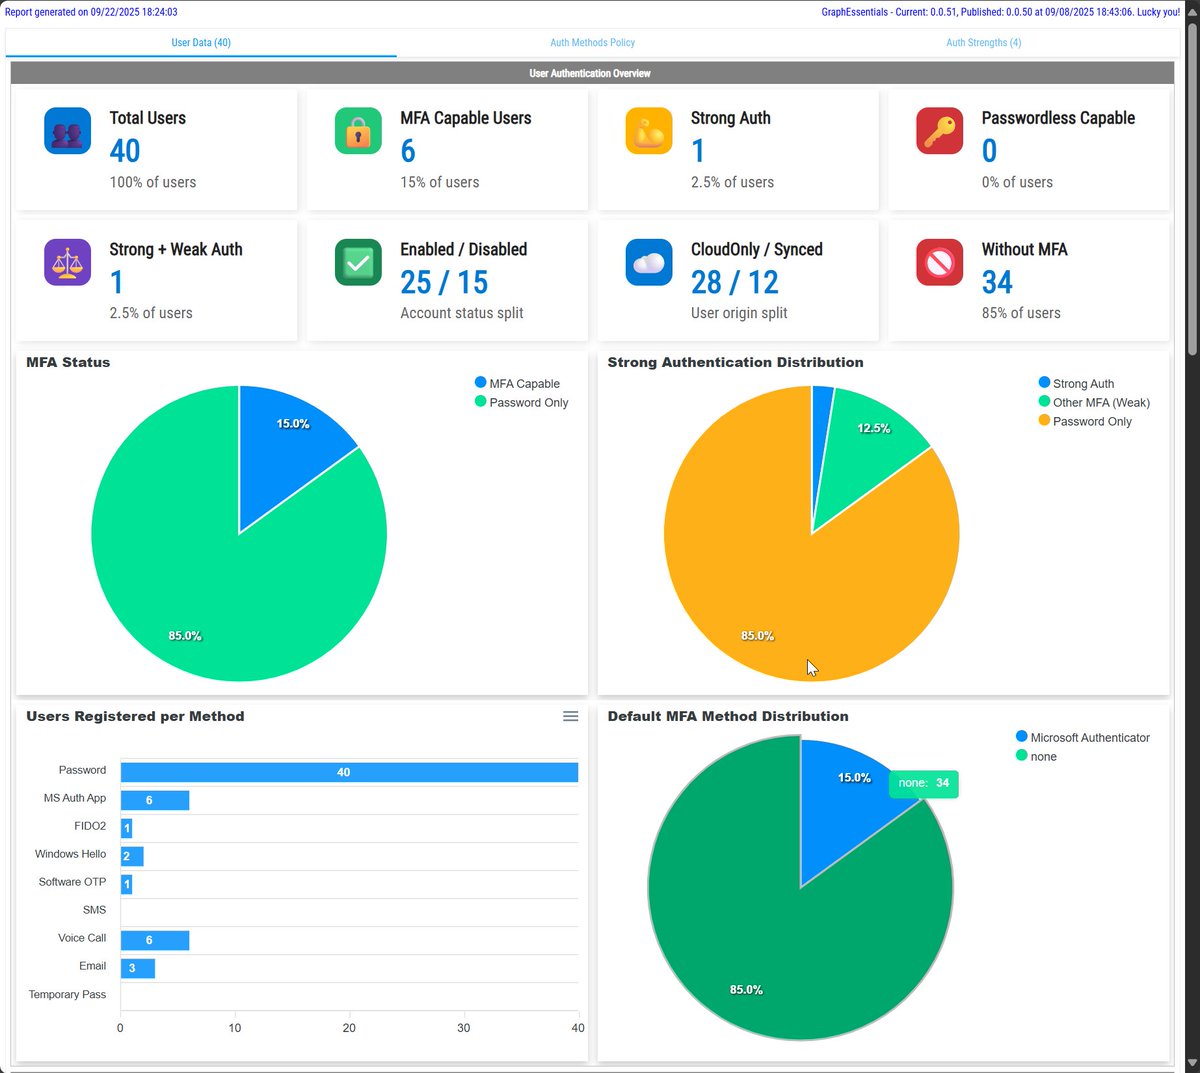Viewport: 1200px width, 1073px height.
Task: Click the CloudOnly / Synced value 28 / 12
Action: coord(735,282)
